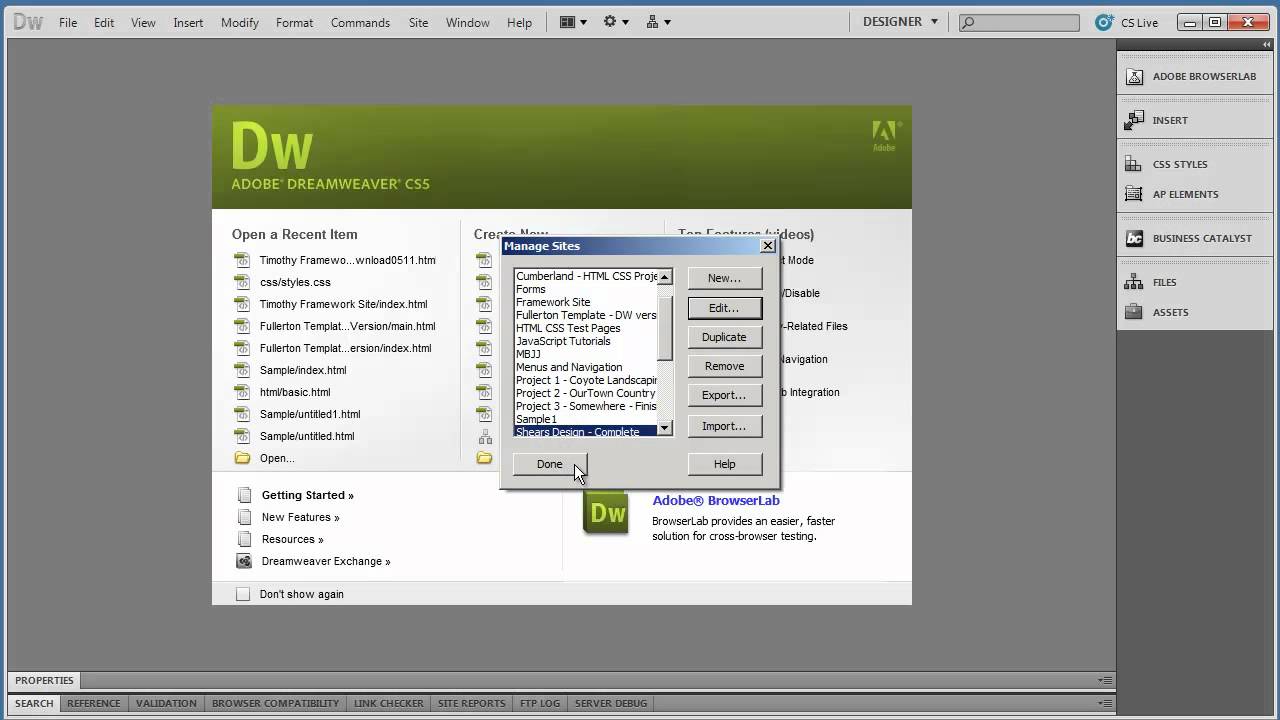This screenshot has width=1280, height=720.
Task: Check the Don't show again box
Action: click(242, 594)
